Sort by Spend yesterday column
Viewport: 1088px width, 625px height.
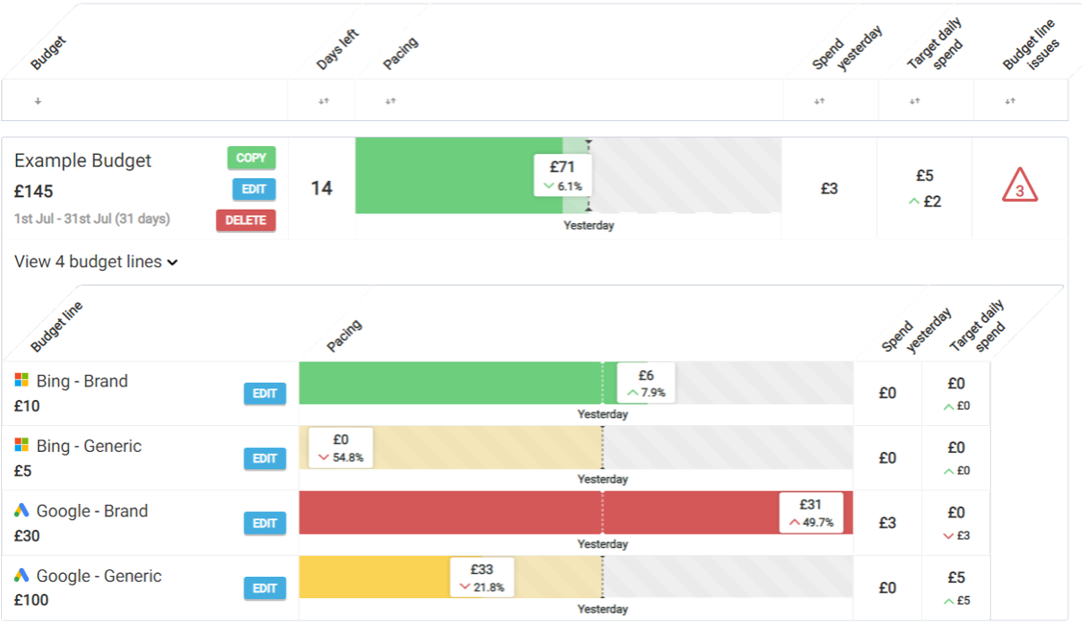[x=819, y=101]
